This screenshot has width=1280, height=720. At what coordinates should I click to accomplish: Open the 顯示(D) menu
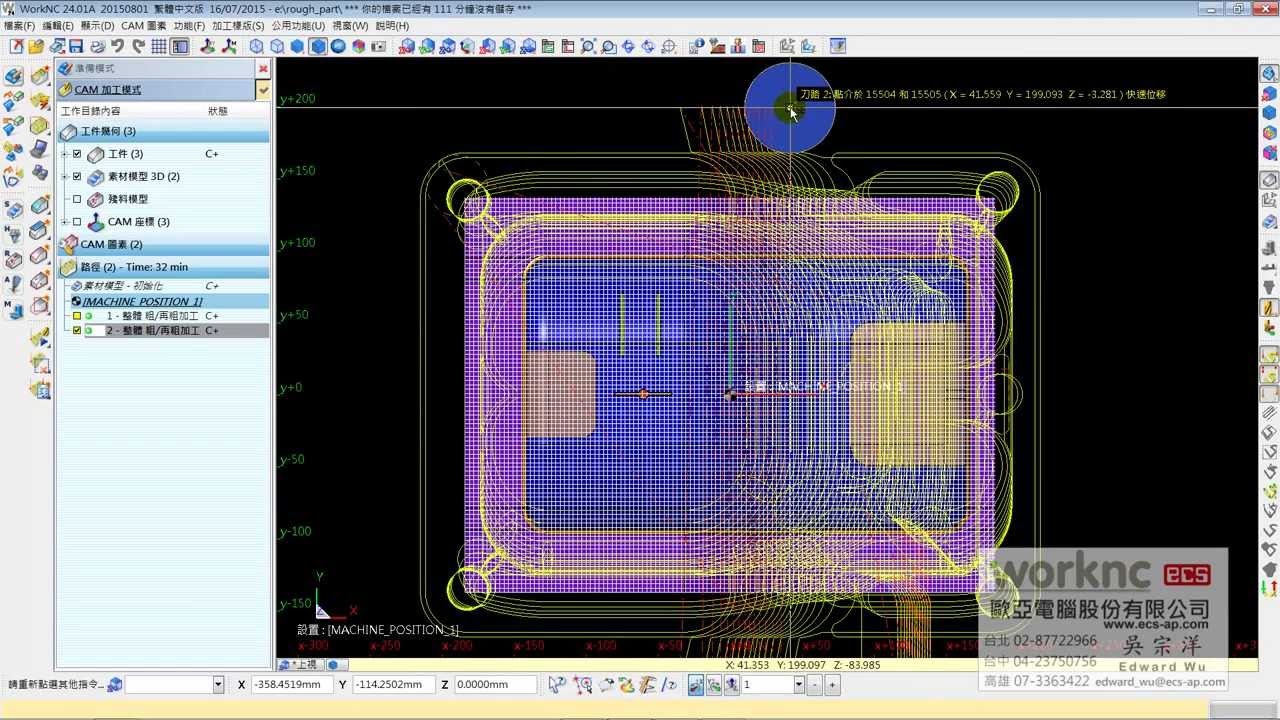[x=97, y=25]
